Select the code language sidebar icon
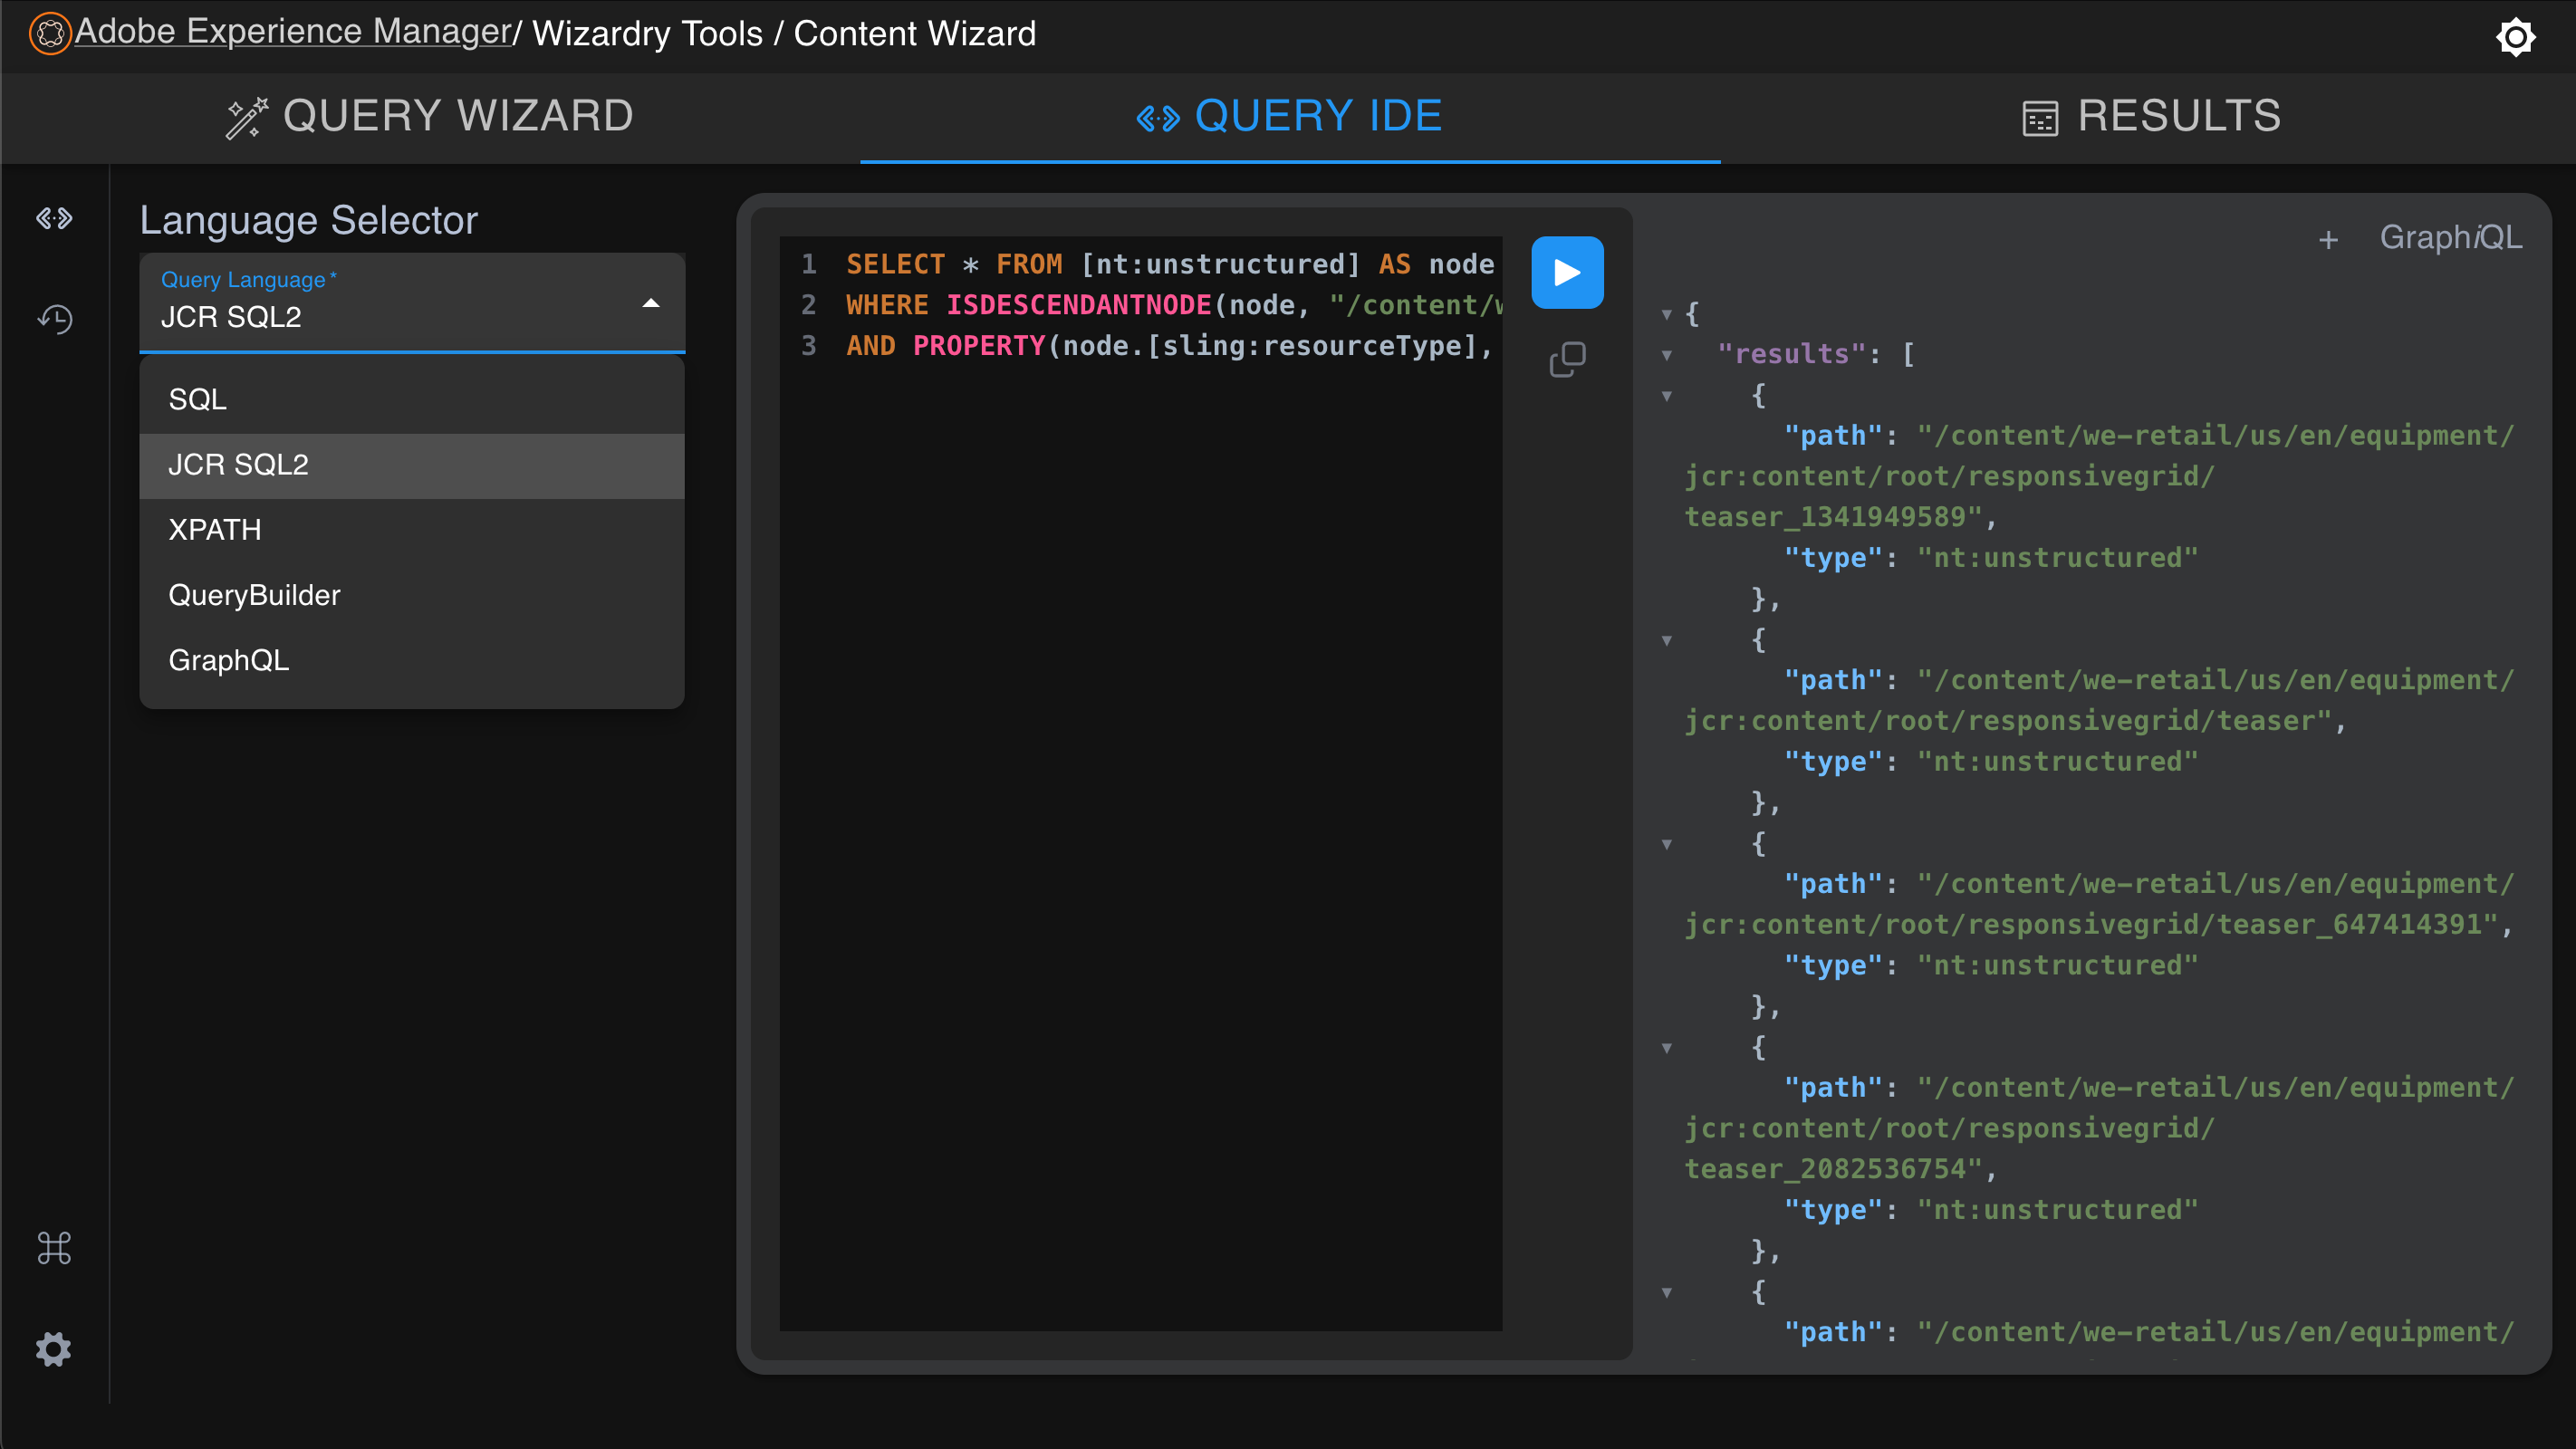 (55, 218)
